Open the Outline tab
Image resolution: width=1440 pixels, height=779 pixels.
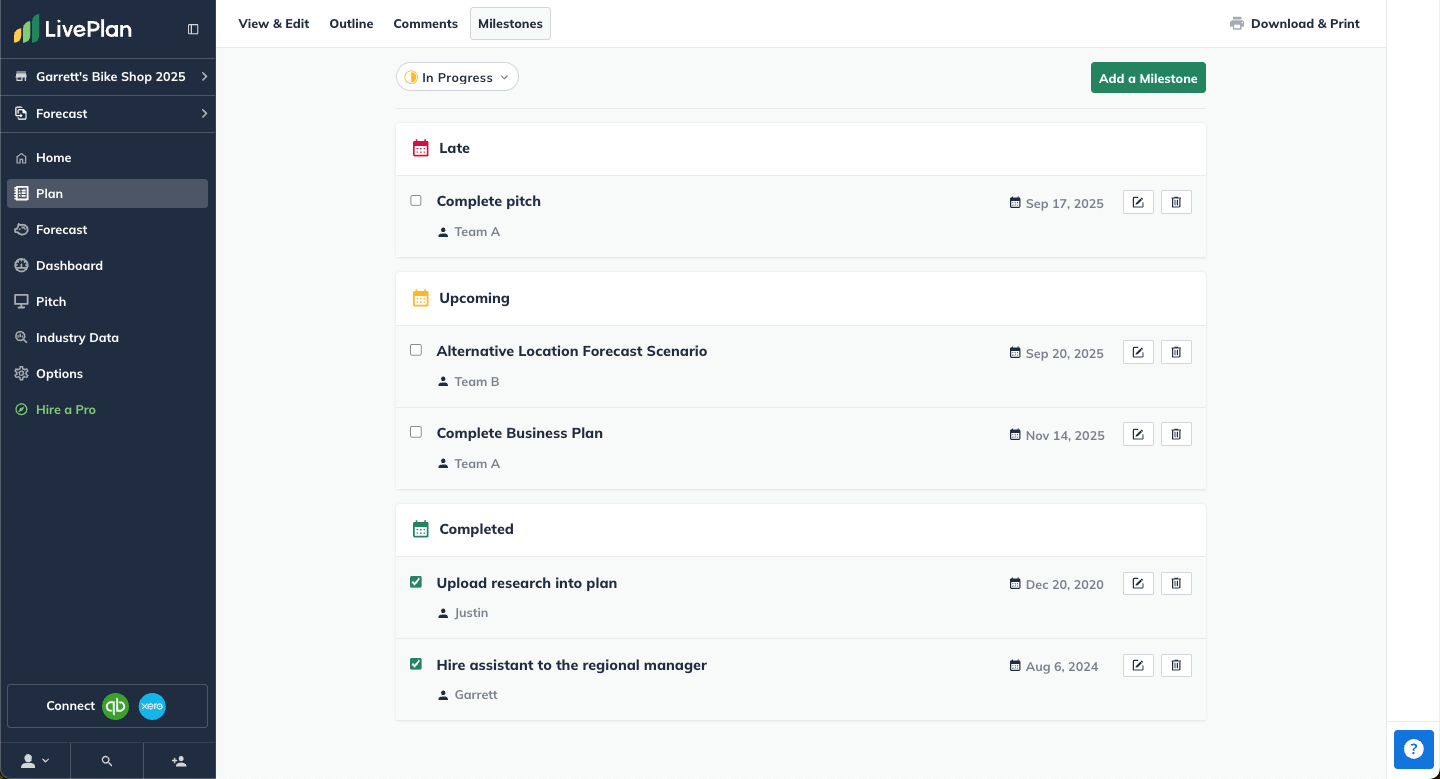tap(351, 23)
